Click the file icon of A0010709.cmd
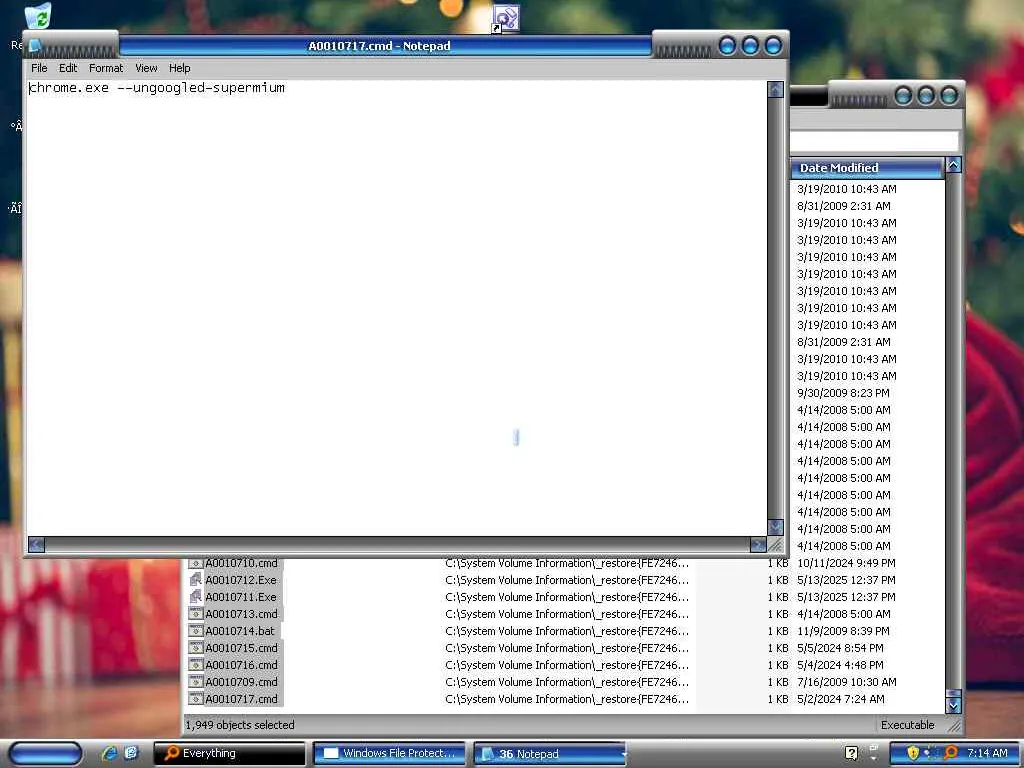 [195, 681]
